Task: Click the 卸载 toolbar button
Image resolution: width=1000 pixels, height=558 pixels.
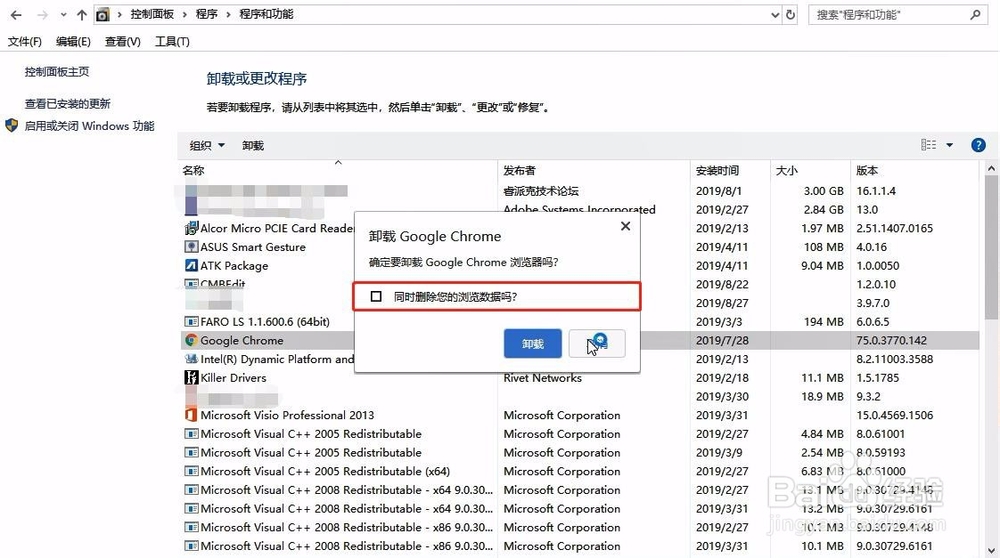Action: [x=253, y=145]
